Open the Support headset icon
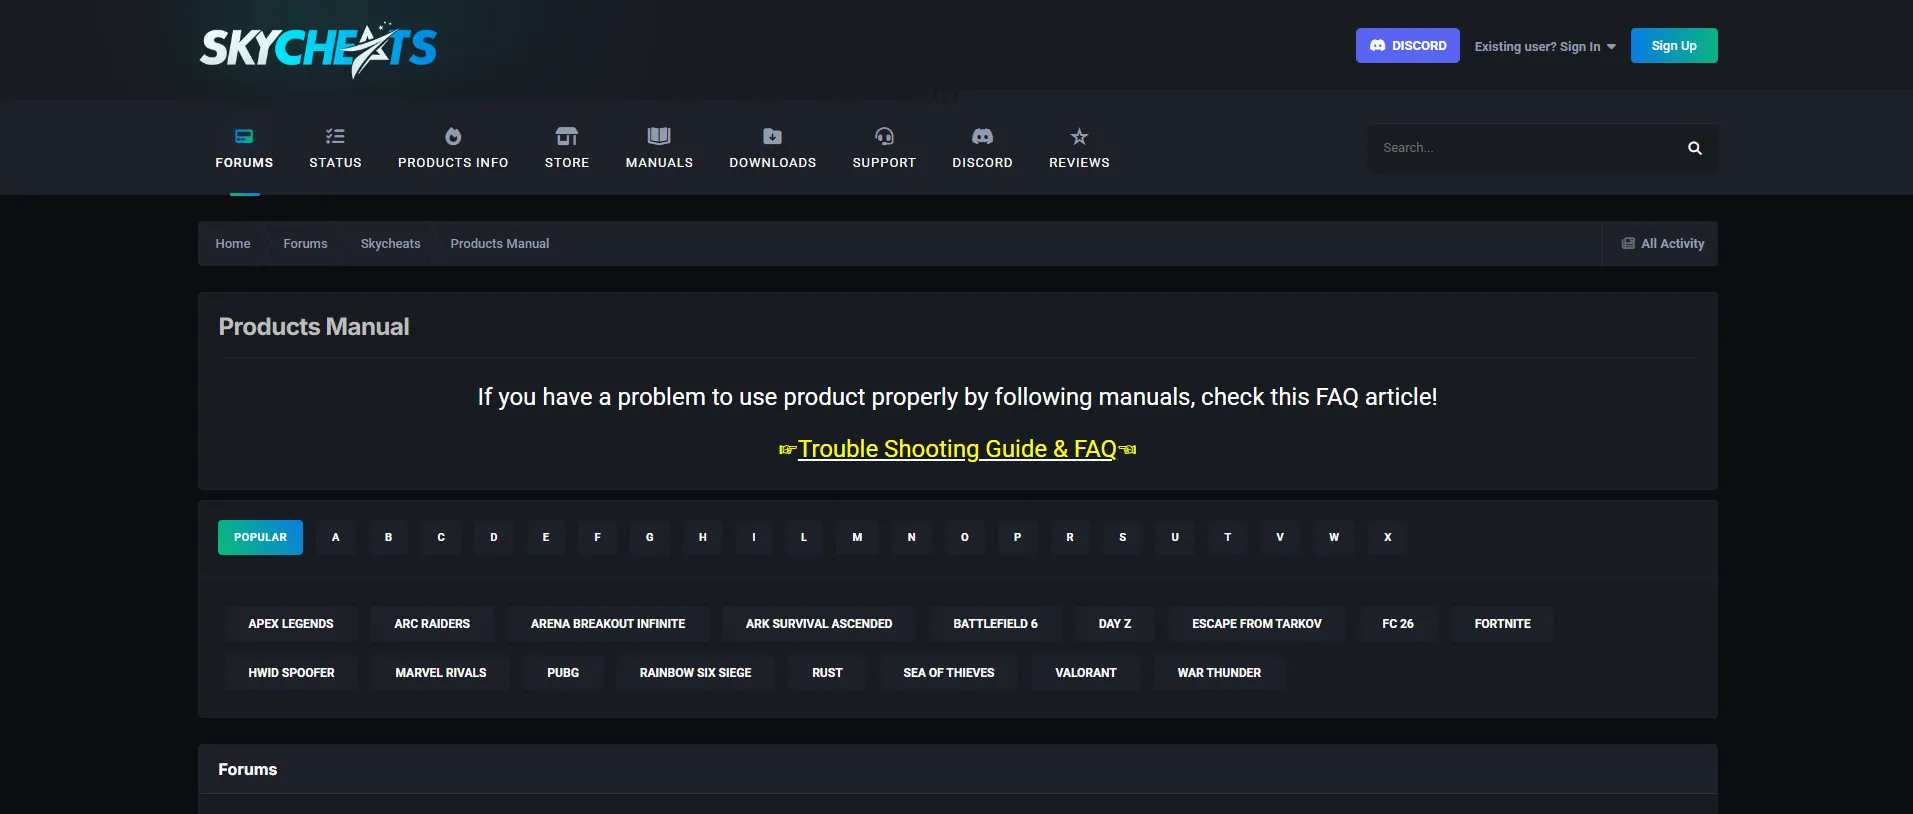Viewport: 1913px width, 814px height. (x=884, y=136)
